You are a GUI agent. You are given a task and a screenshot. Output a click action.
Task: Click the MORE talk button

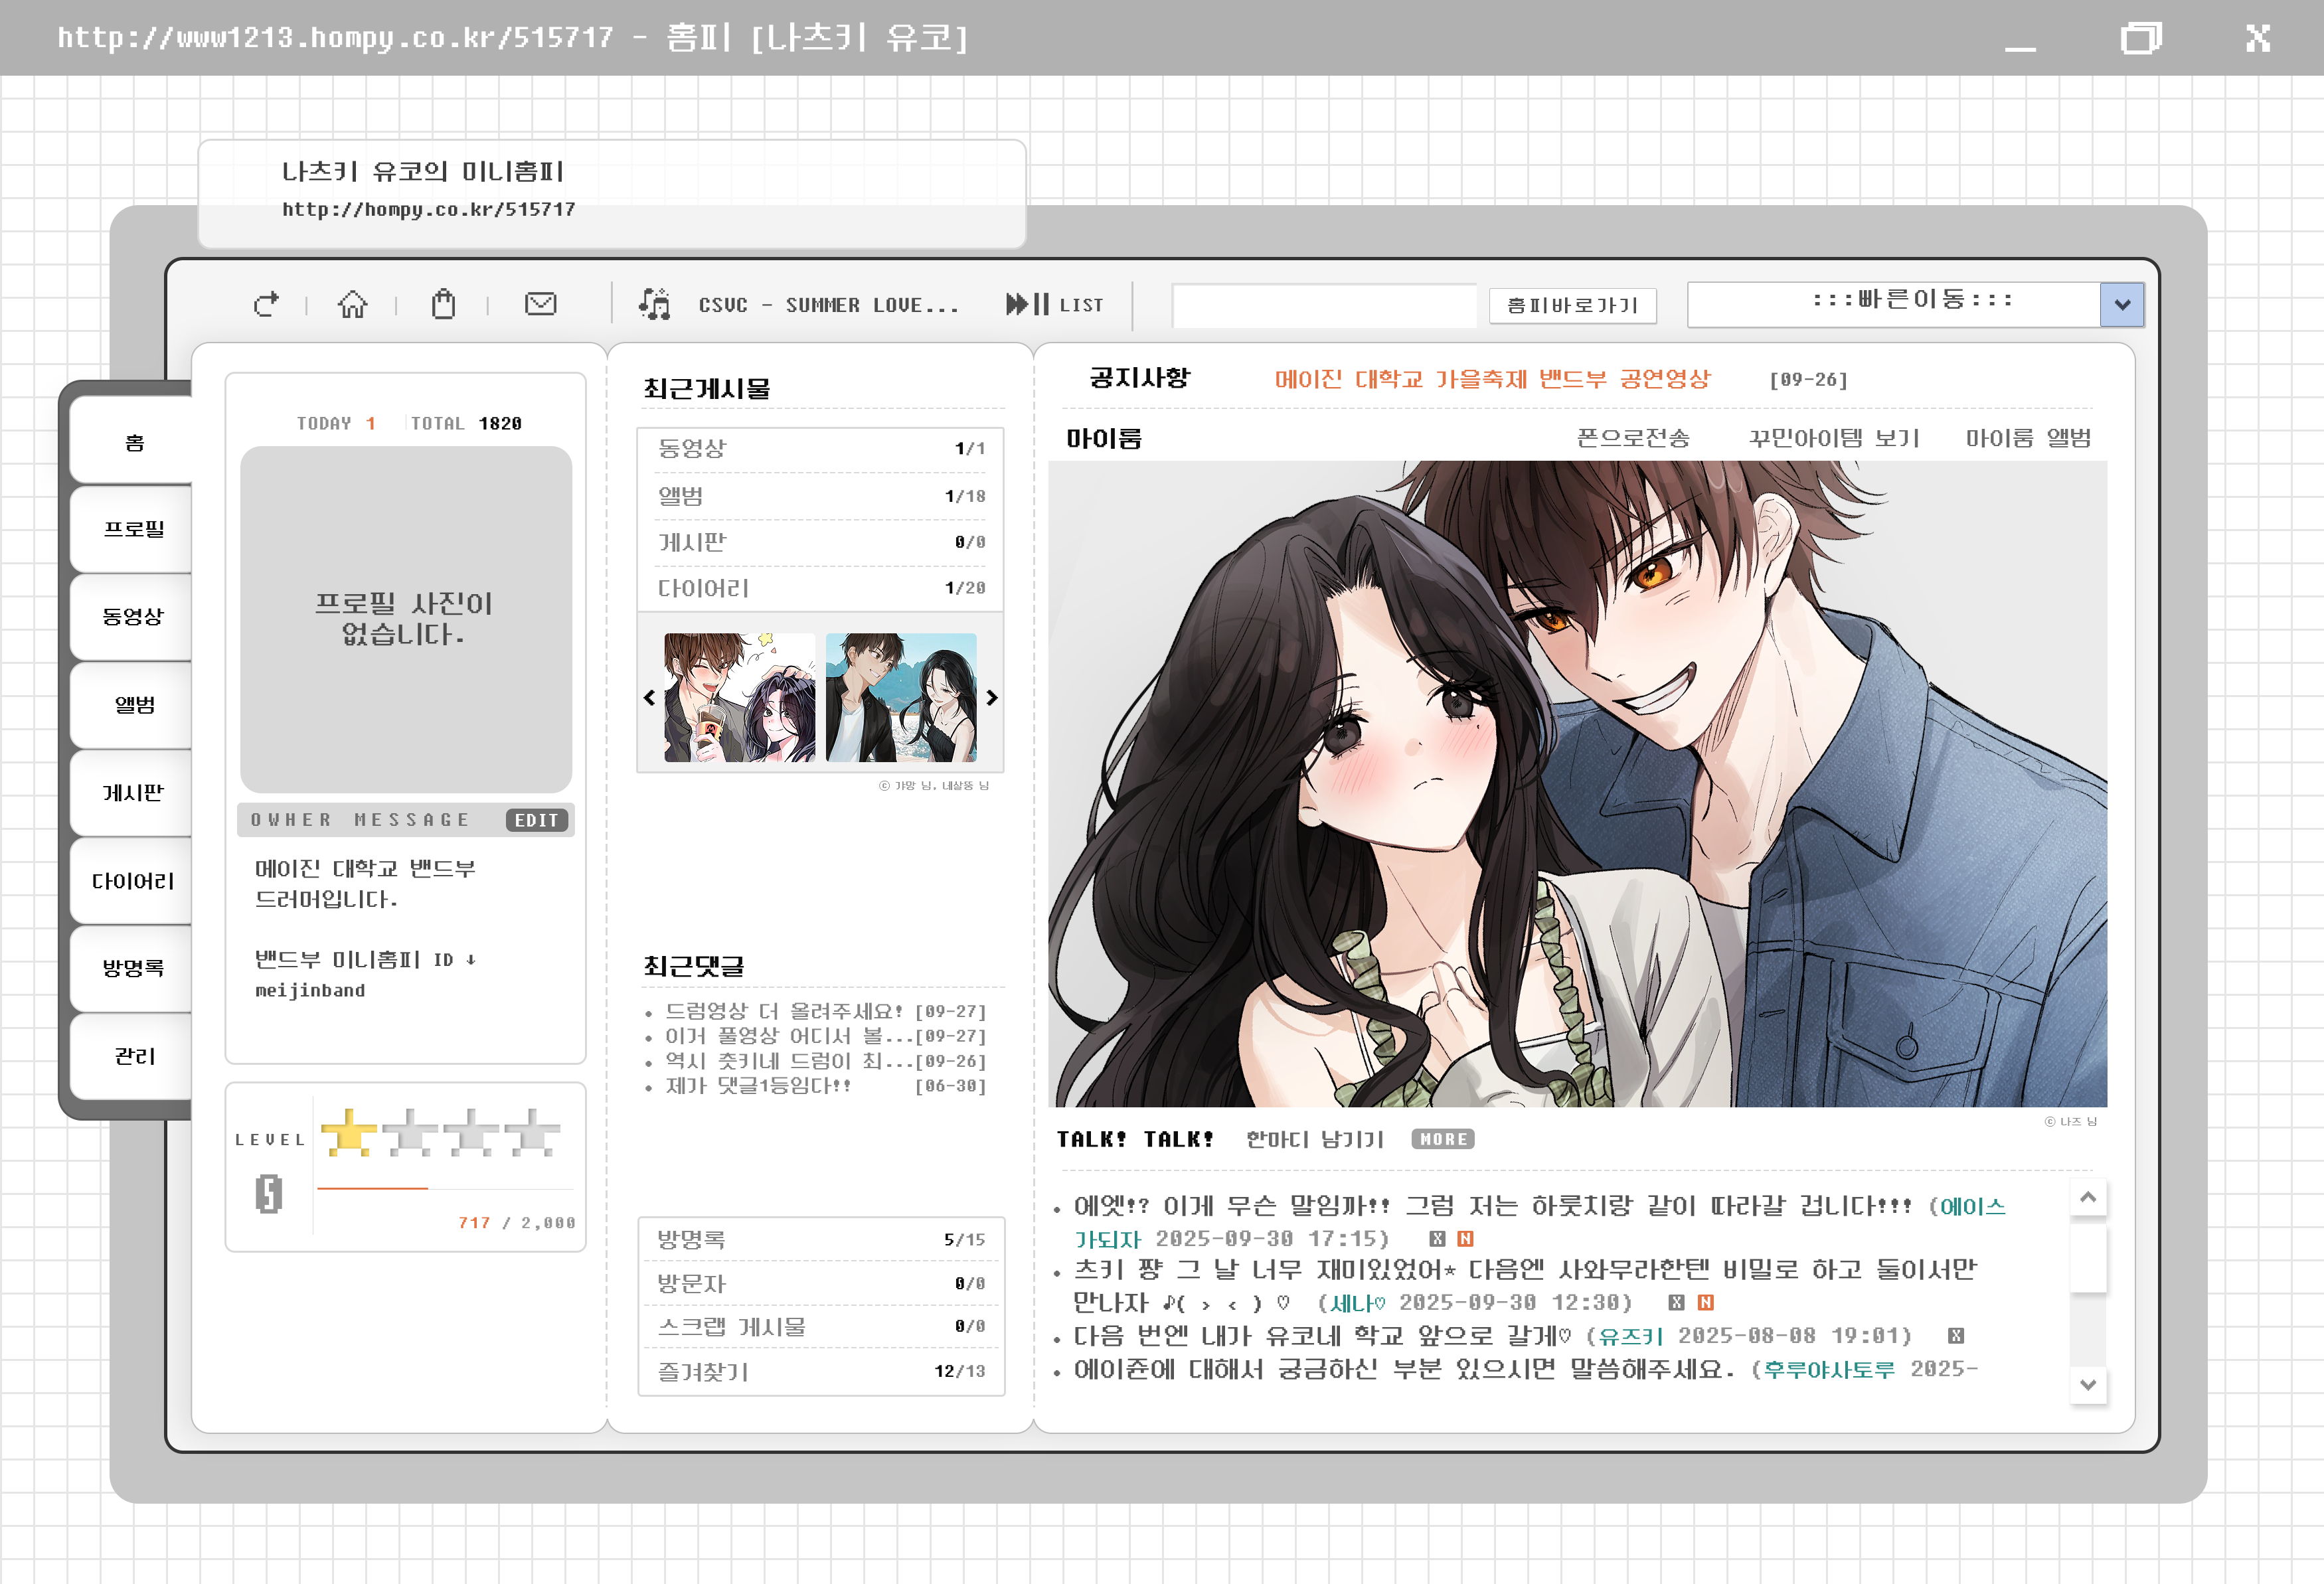click(1443, 1139)
